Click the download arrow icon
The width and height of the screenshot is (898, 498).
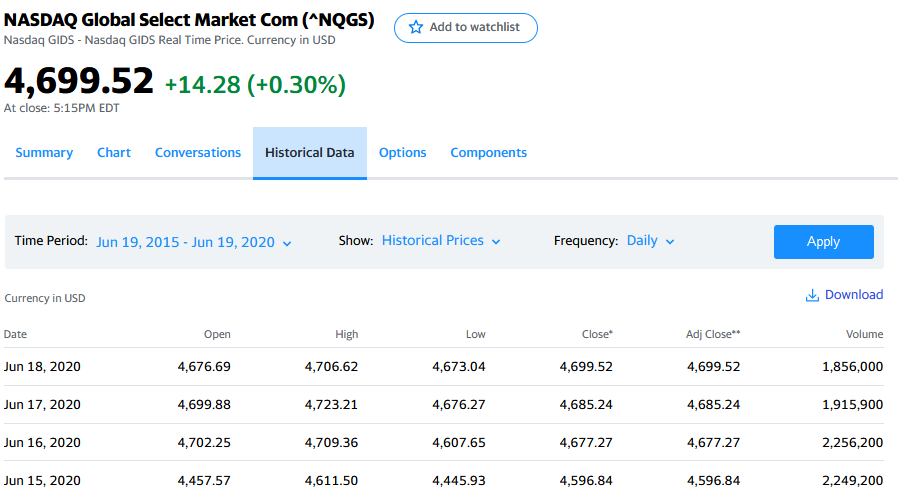tap(812, 295)
